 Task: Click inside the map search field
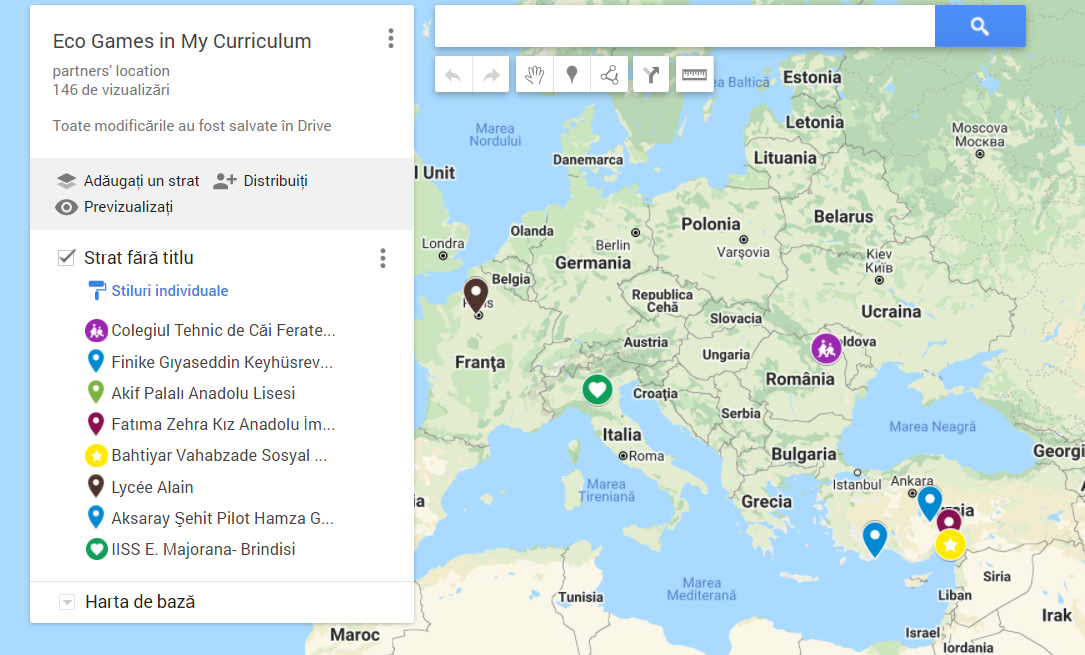(x=684, y=26)
